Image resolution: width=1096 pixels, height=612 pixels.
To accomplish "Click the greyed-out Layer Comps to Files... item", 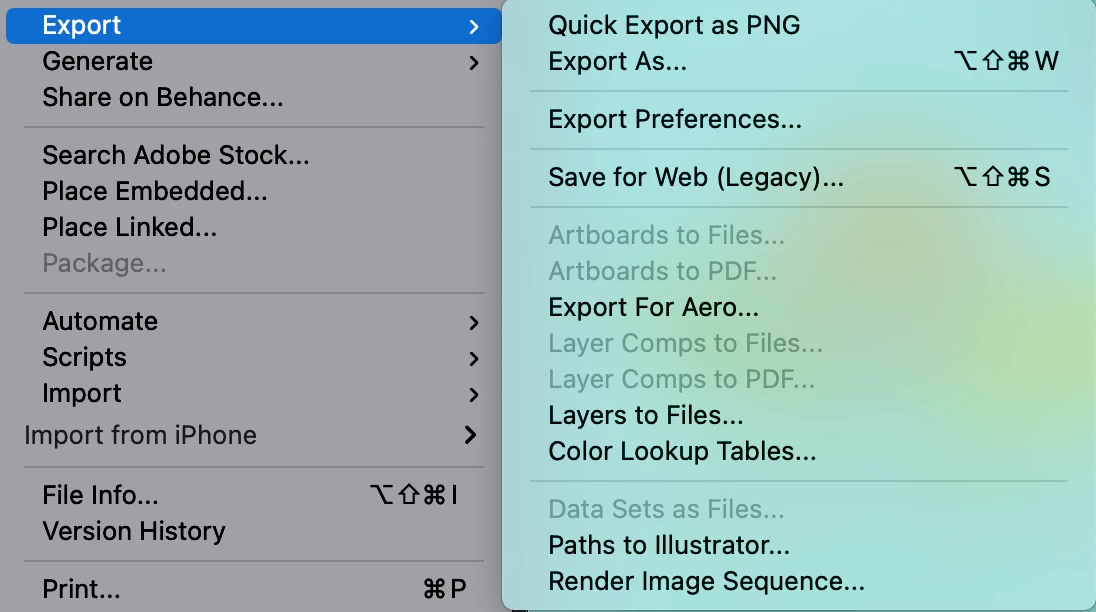I will 799,344.
